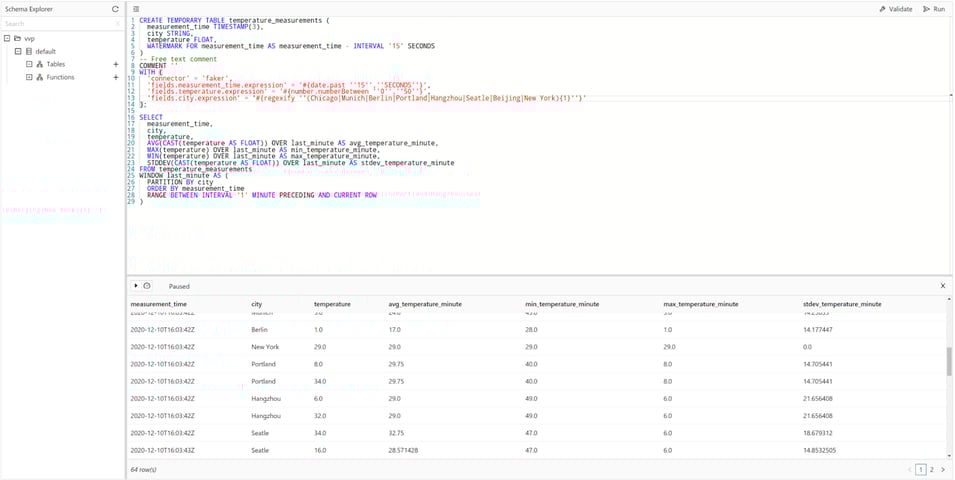Image resolution: width=955 pixels, height=480 pixels.
Task: Collapse the default database node
Action: (x=18, y=51)
